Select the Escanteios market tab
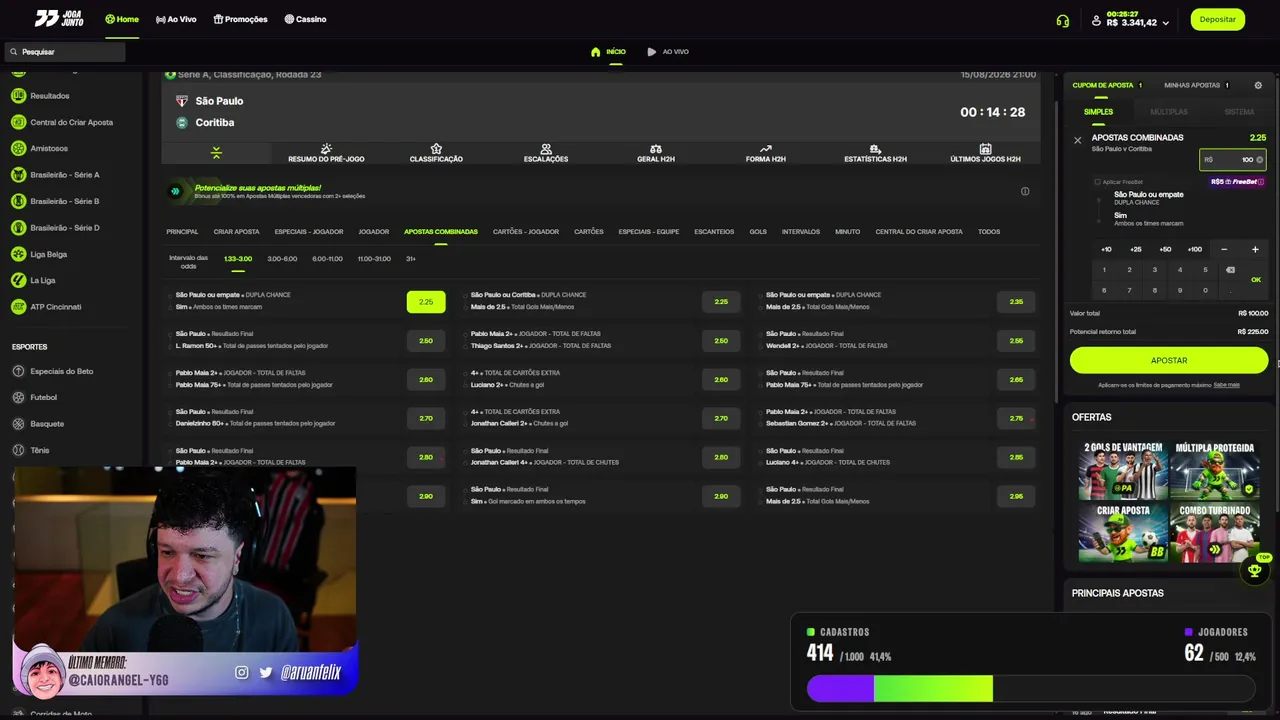Image resolution: width=1280 pixels, height=720 pixels. tap(714, 232)
